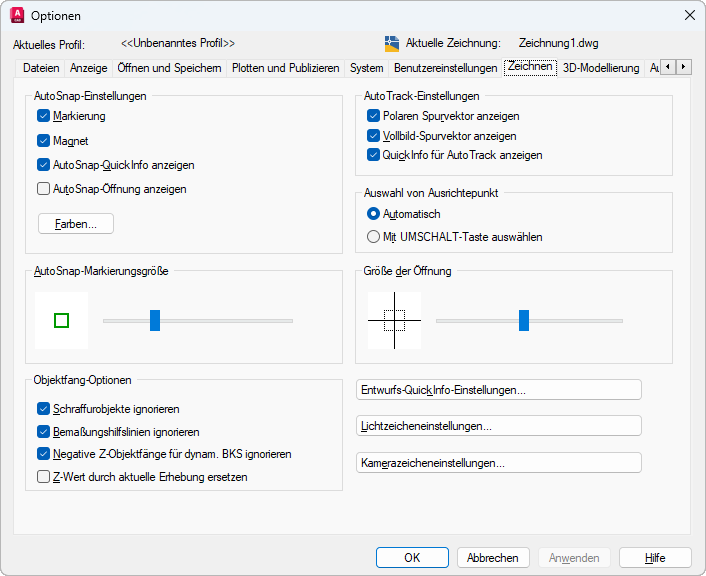Click the AutoCAD application icon in title bar

16,15
